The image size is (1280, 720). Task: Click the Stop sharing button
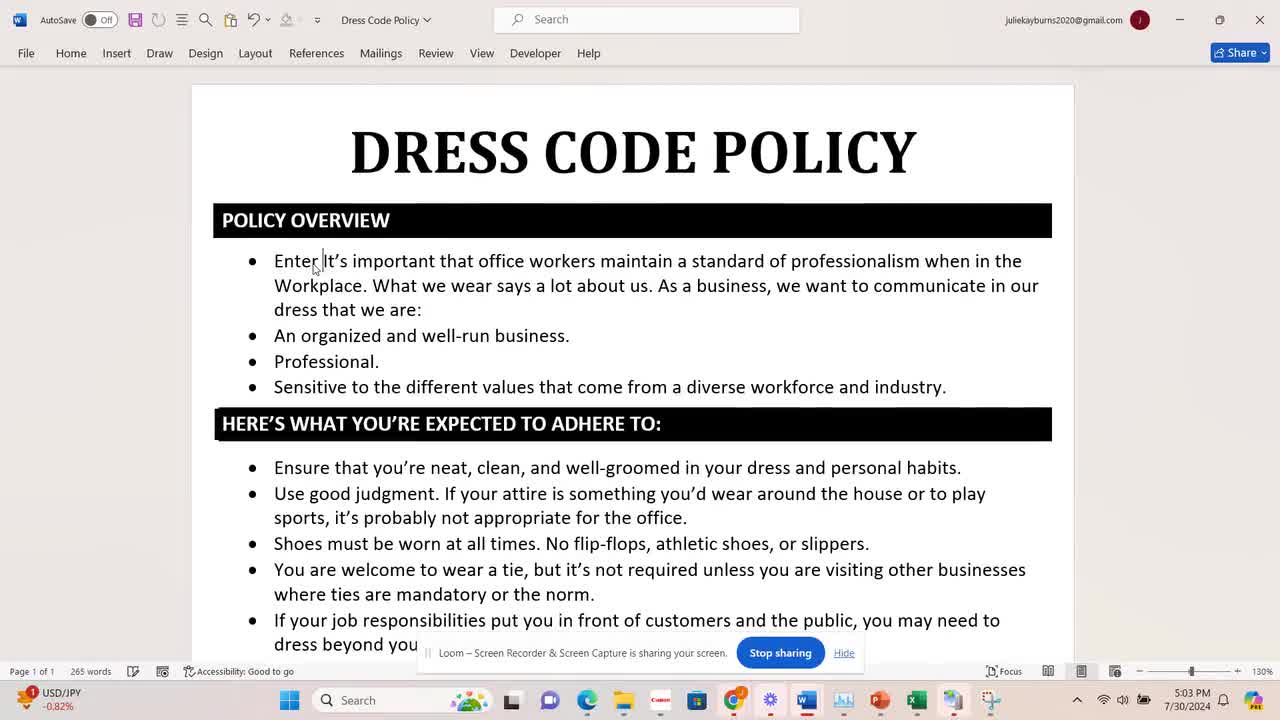pos(780,653)
